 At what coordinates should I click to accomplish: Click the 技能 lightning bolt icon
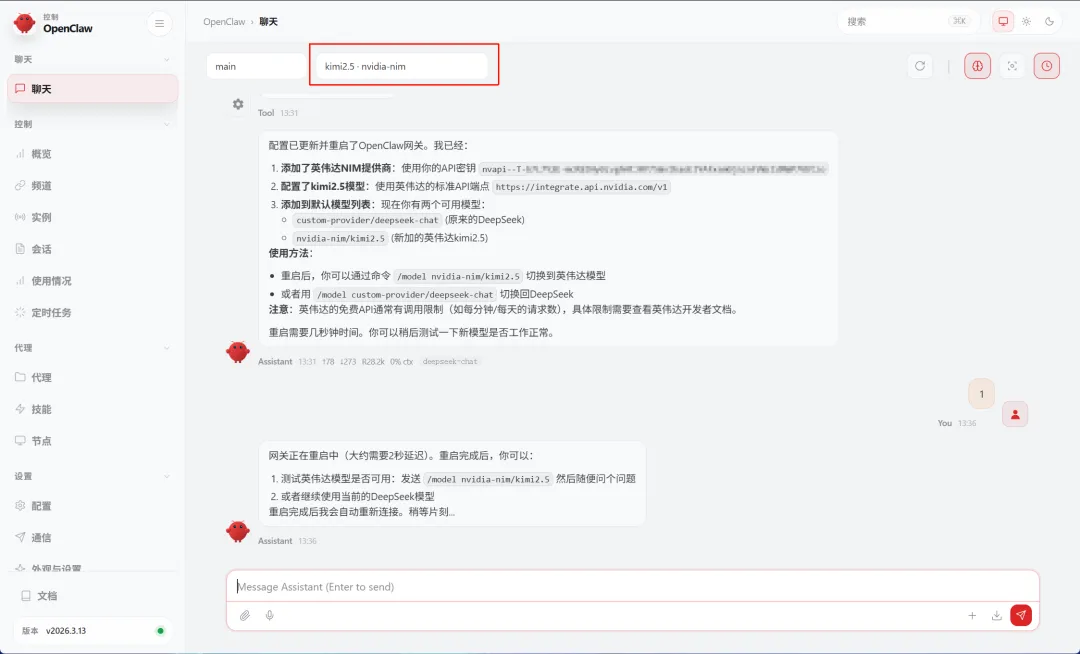pyautogui.click(x=20, y=409)
